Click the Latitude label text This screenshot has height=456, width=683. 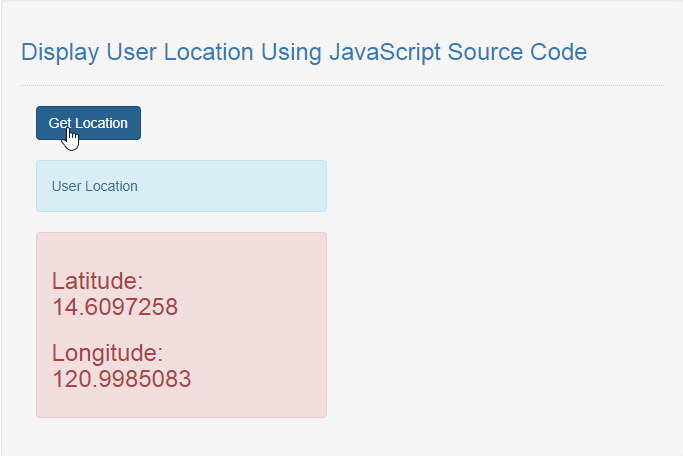click(x=98, y=280)
